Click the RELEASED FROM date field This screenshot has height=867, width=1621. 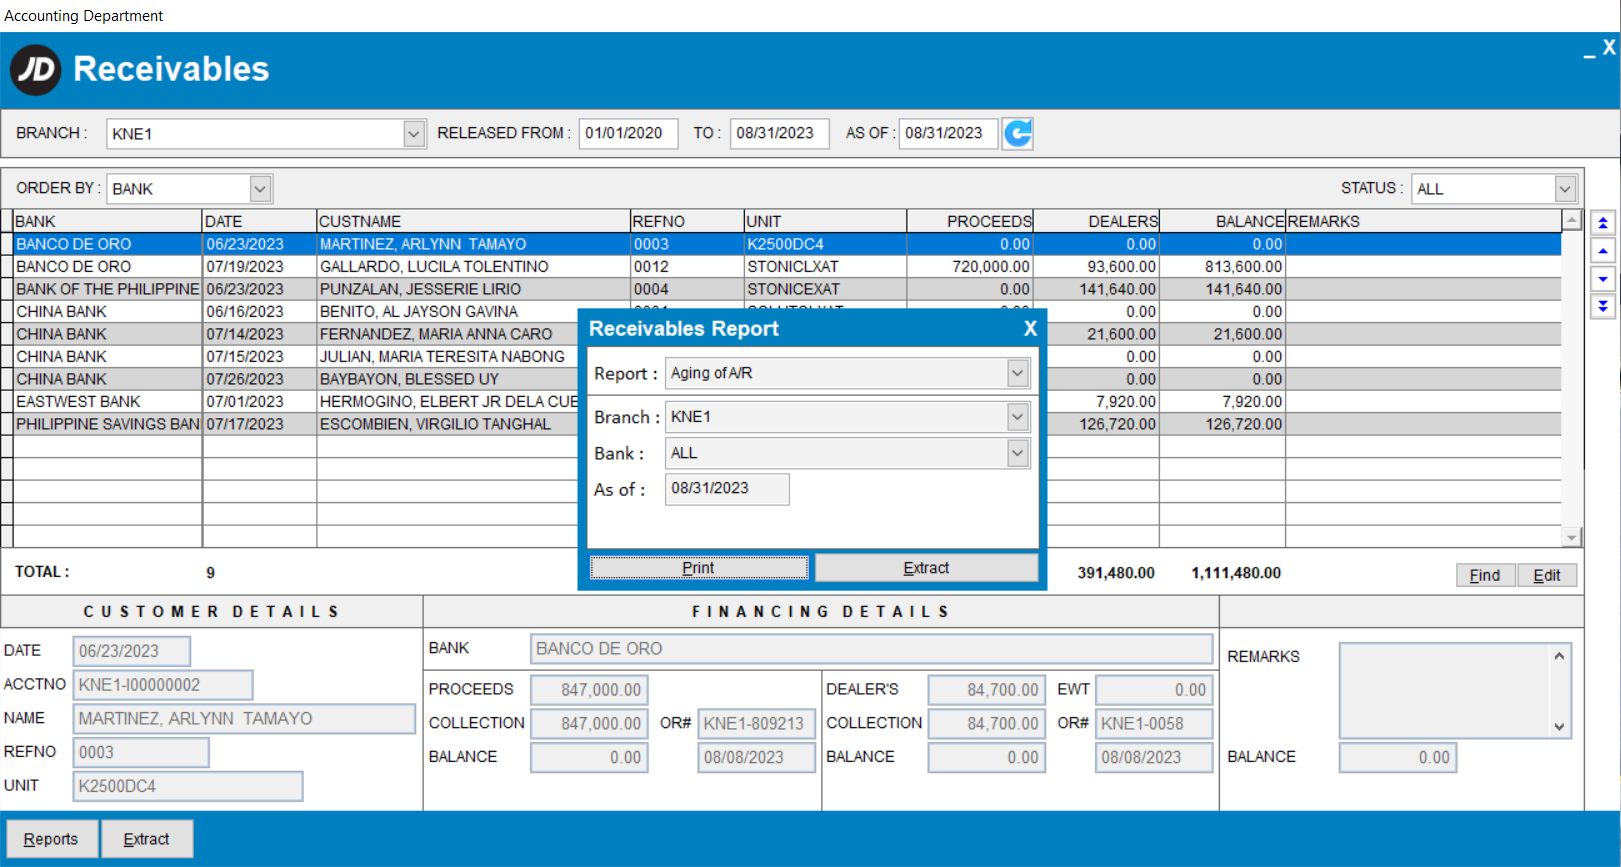628,133
